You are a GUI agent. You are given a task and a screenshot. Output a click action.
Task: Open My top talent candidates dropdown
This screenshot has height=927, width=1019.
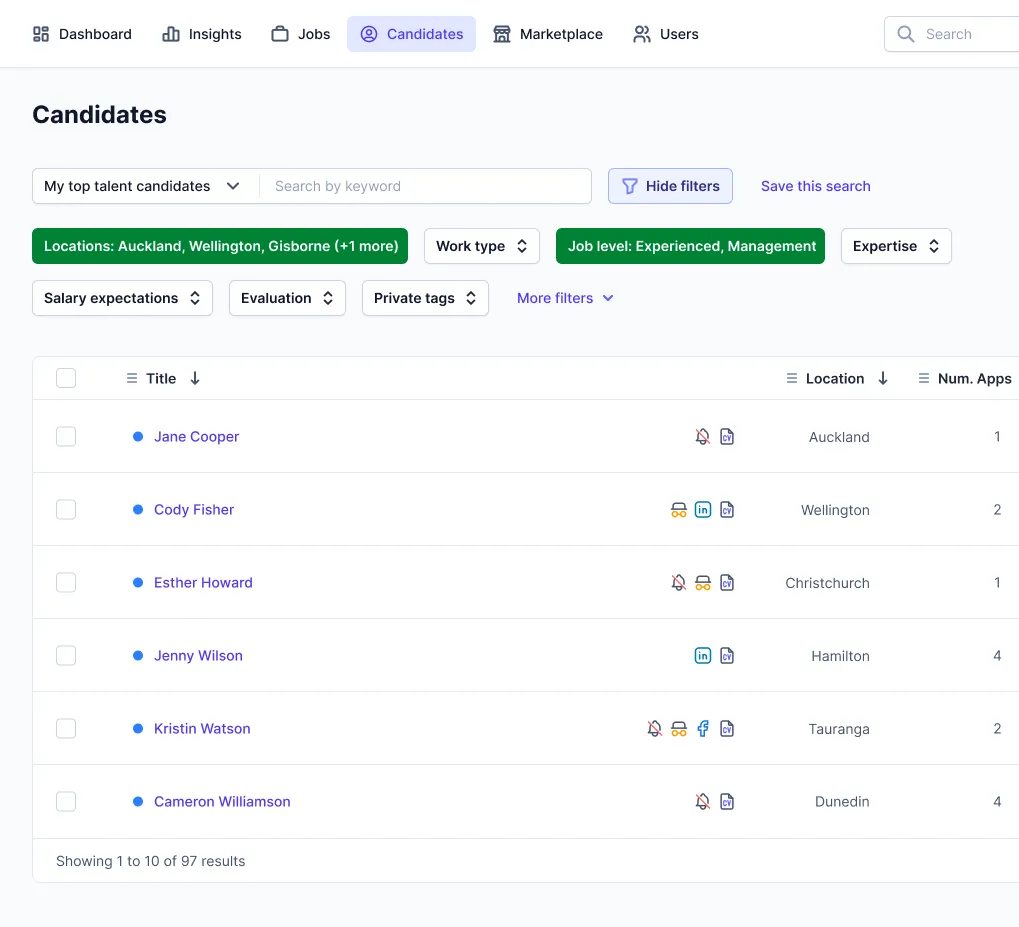click(x=142, y=186)
